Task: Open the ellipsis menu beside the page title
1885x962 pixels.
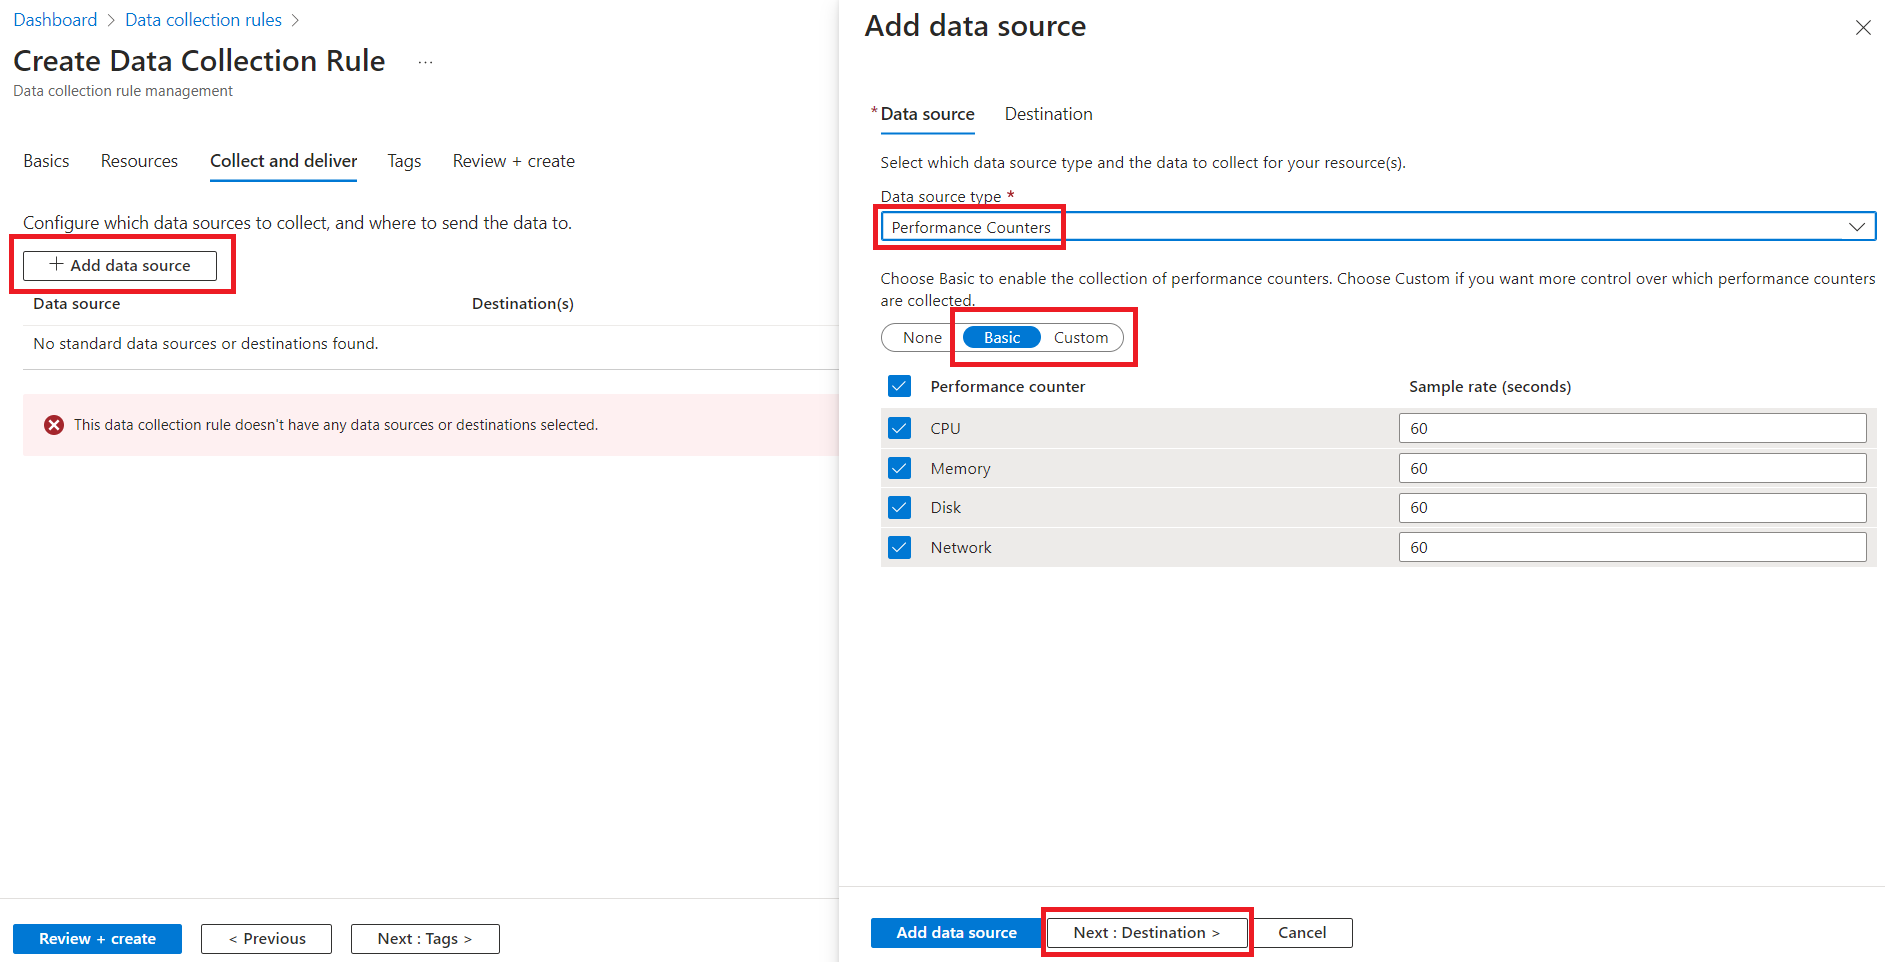Action: [426, 62]
